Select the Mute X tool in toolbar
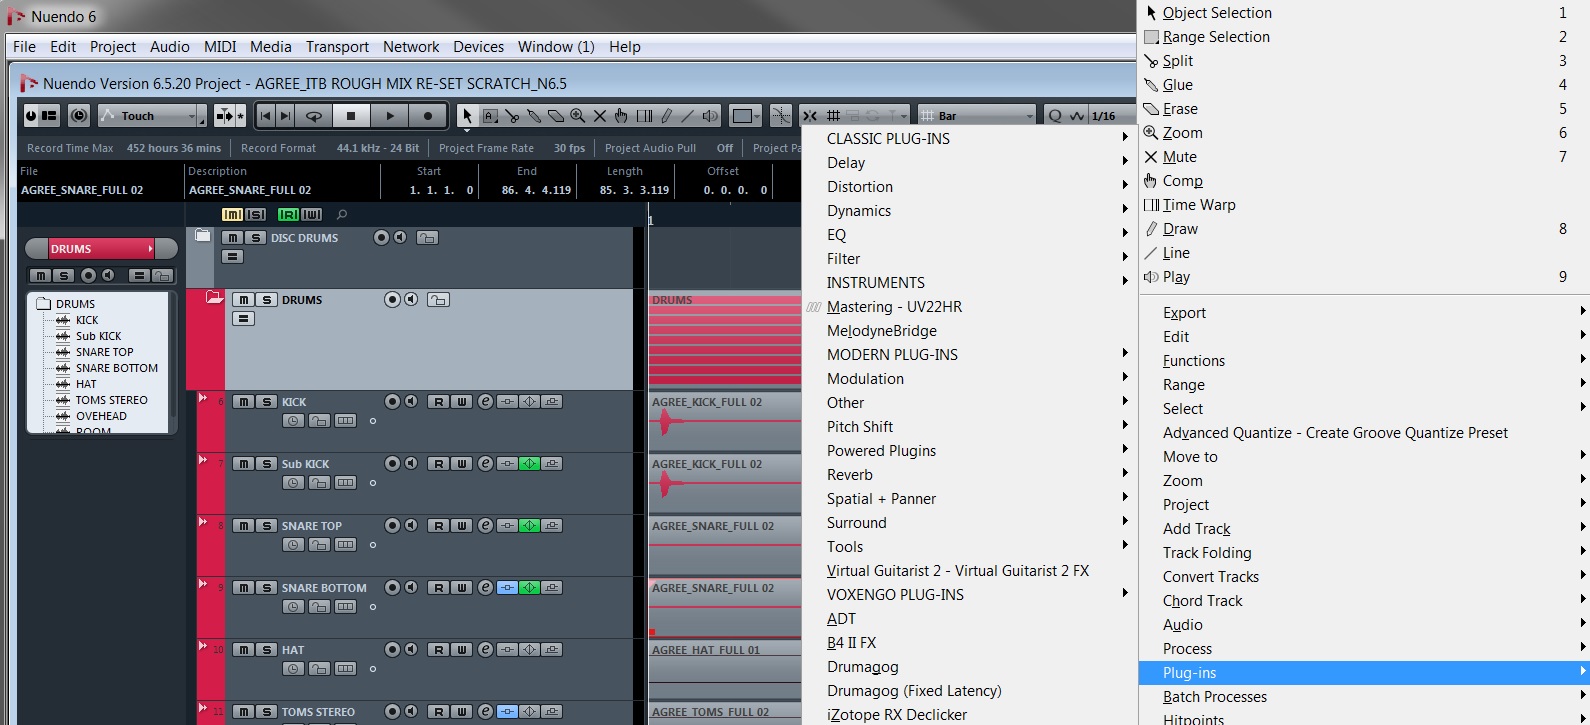The height and width of the screenshot is (725, 1590). [600, 116]
